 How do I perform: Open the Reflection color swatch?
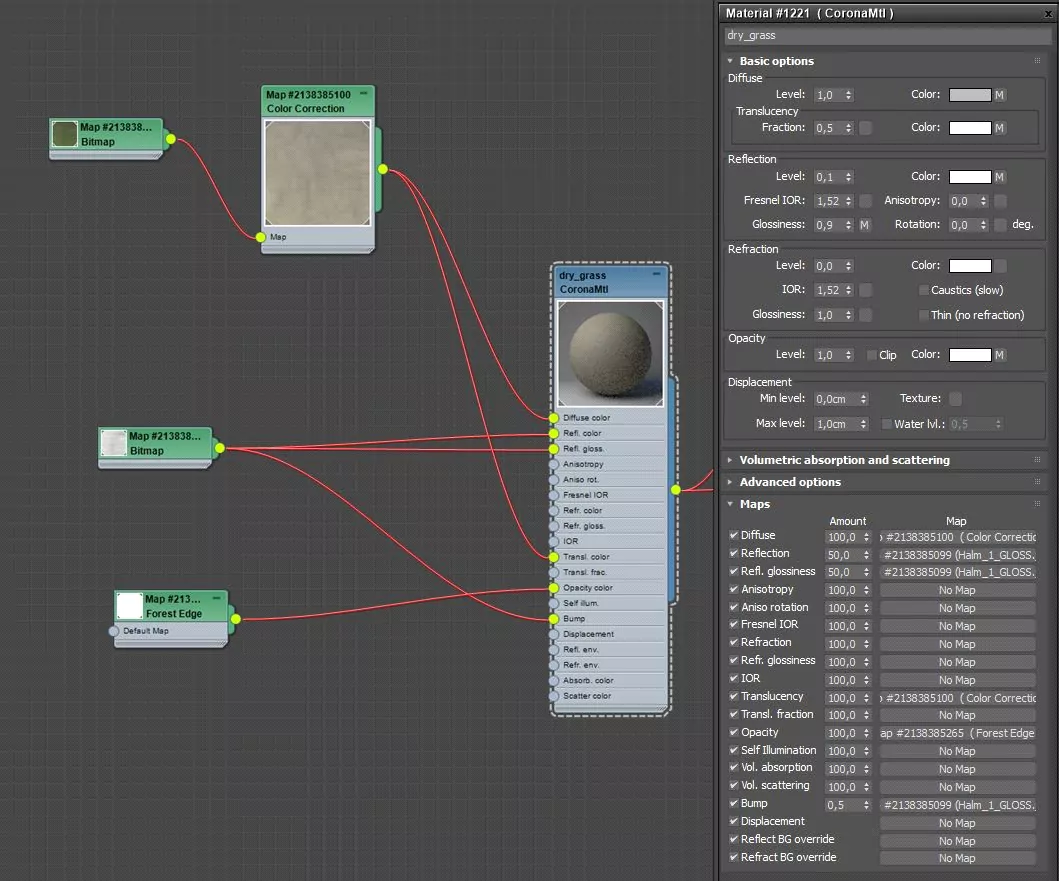tap(969, 177)
